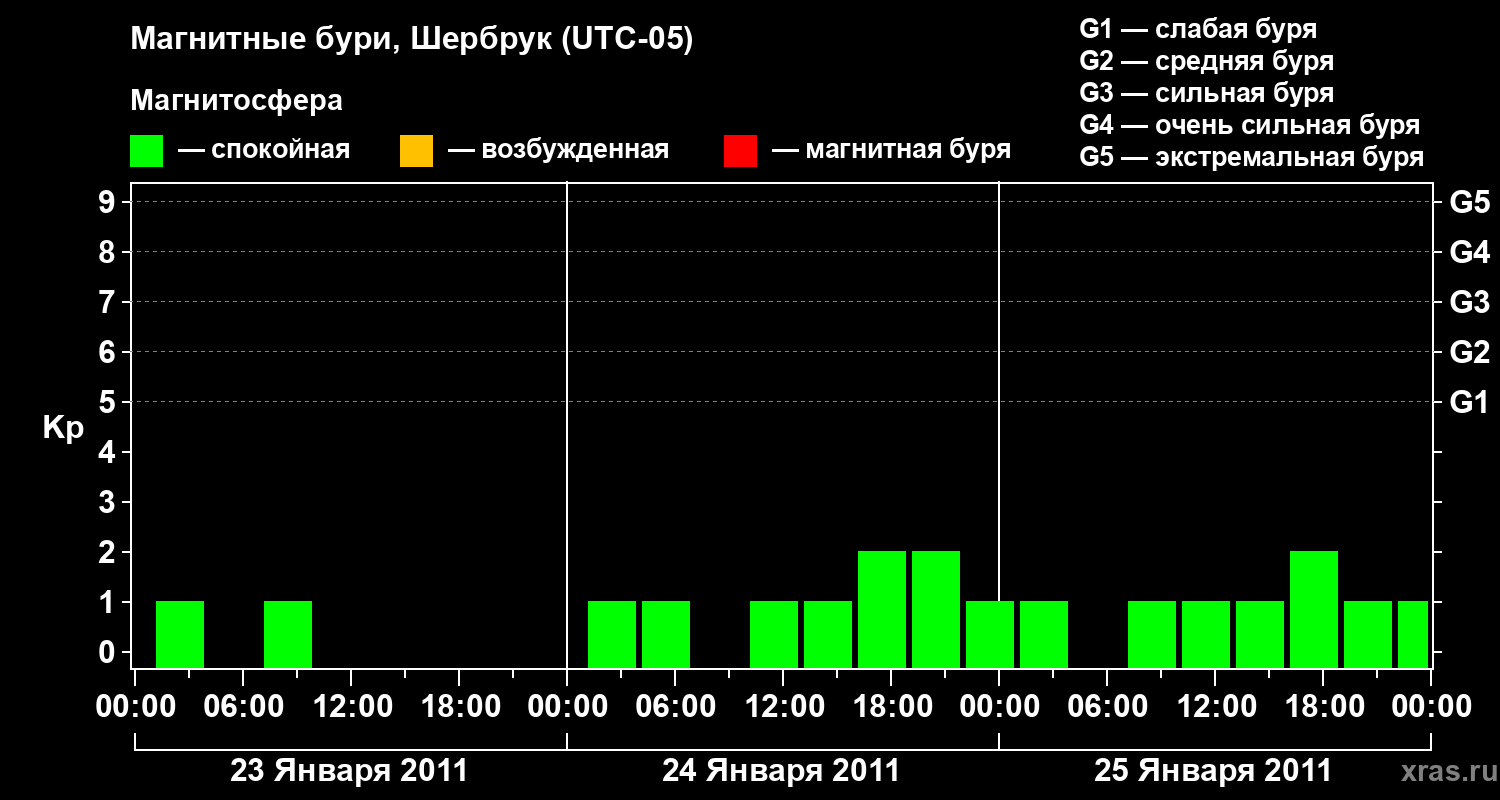Click the G4 label on right axis
The height and width of the screenshot is (800, 1500).
(x=1469, y=252)
